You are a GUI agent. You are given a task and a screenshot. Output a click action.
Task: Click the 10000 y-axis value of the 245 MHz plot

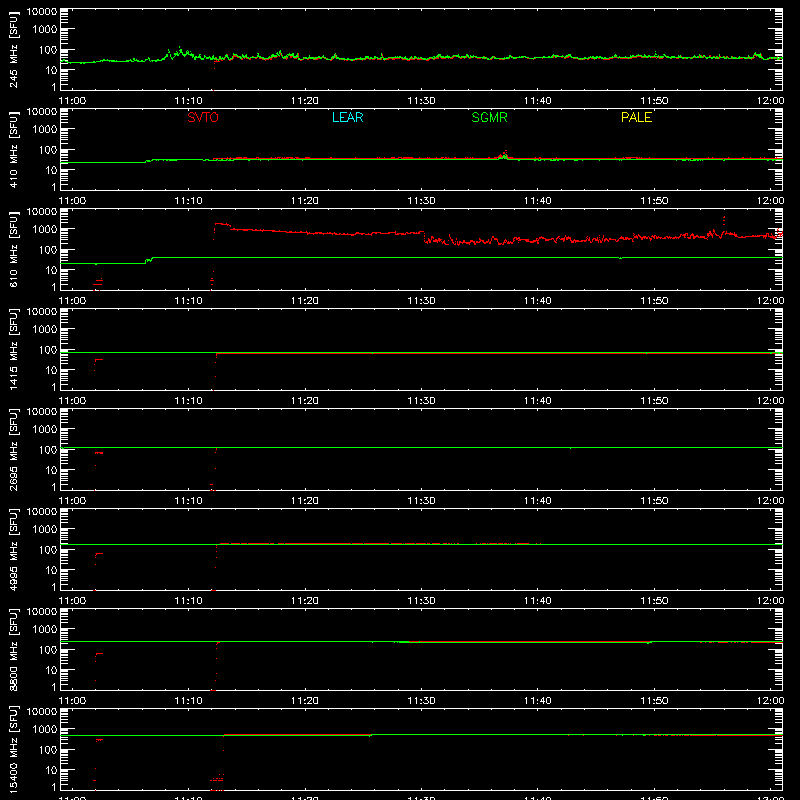click(x=42, y=12)
